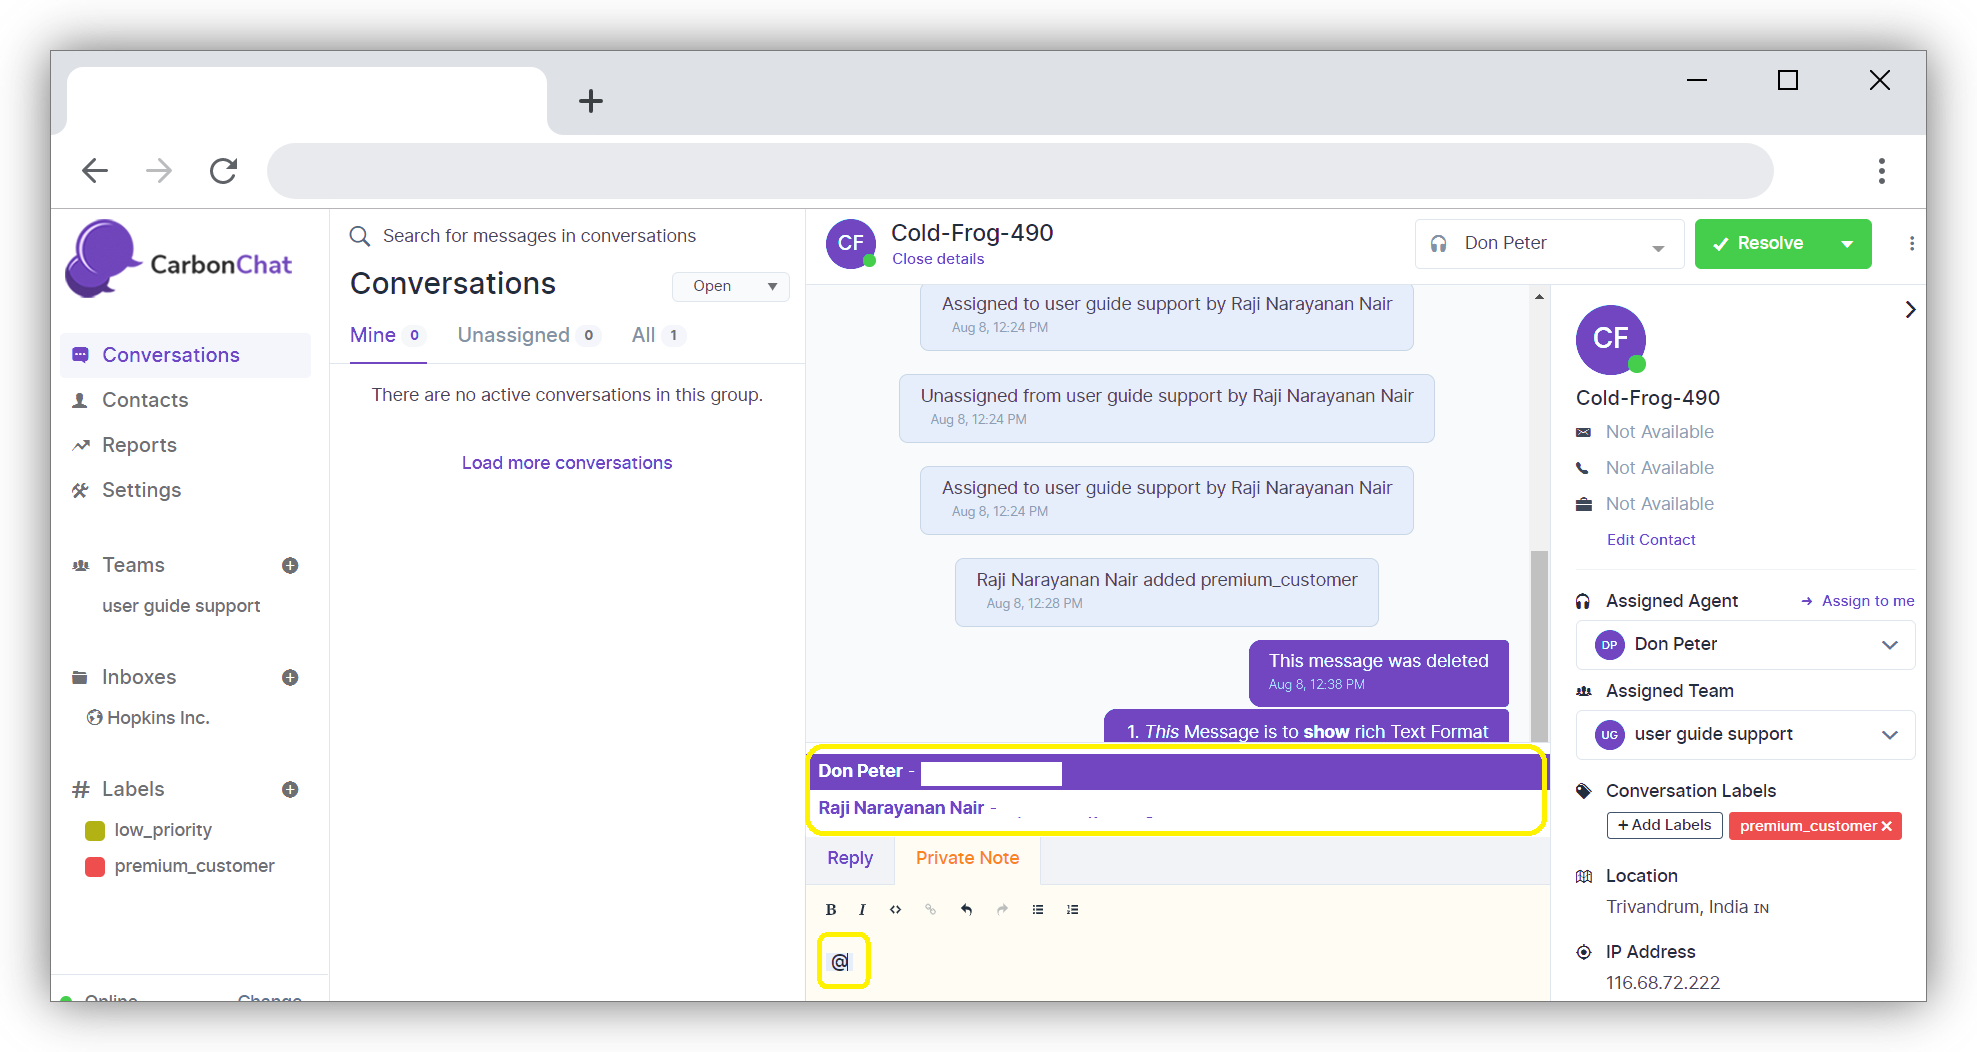Open the conversation status filter dropdown

coord(731,286)
